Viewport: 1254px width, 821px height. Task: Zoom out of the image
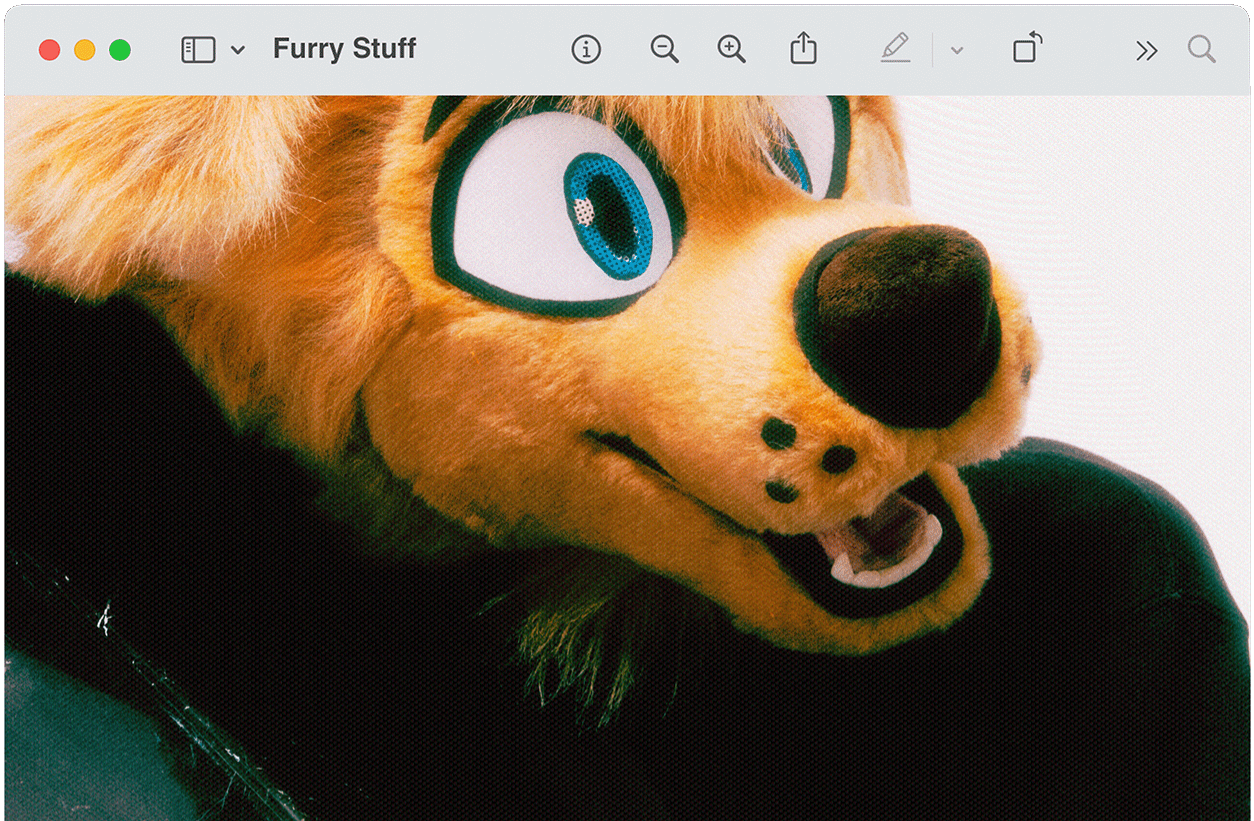(x=664, y=49)
